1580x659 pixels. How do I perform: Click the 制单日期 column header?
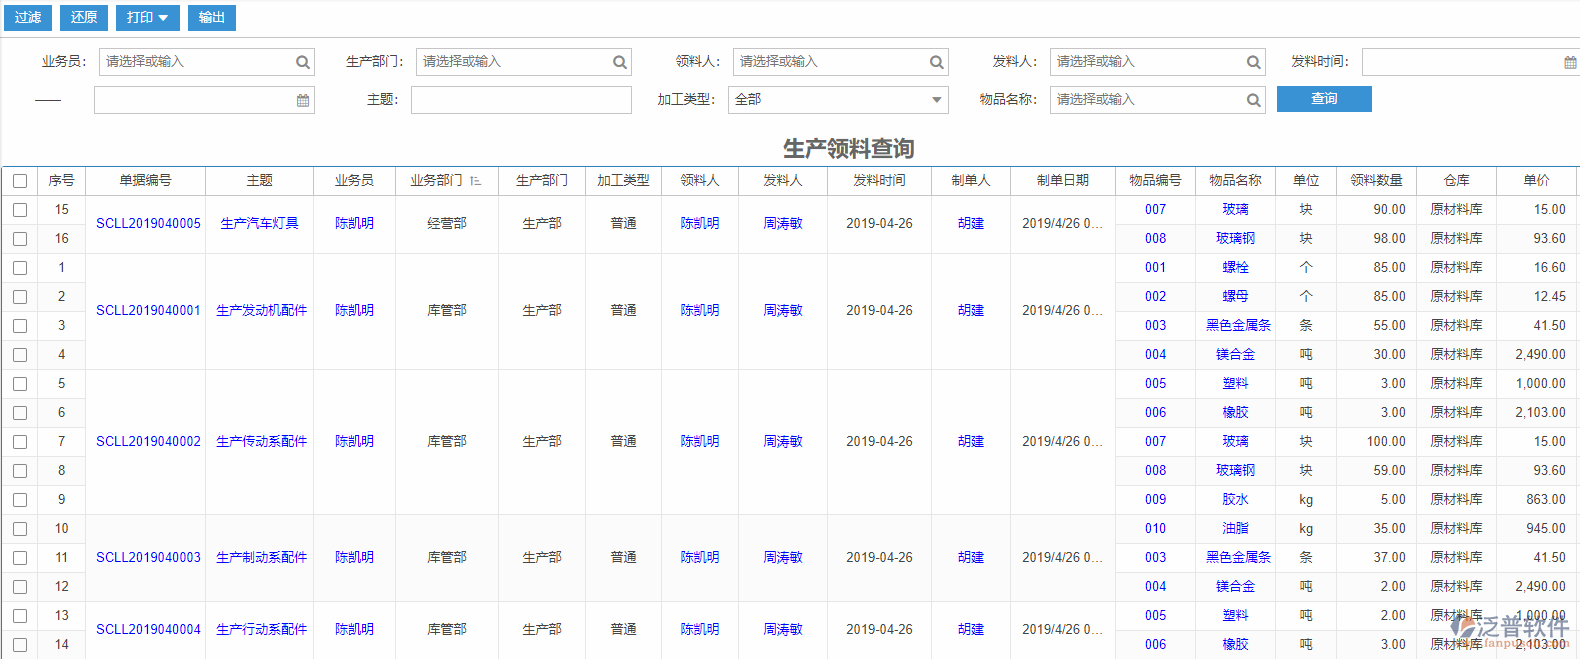(x=1062, y=181)
